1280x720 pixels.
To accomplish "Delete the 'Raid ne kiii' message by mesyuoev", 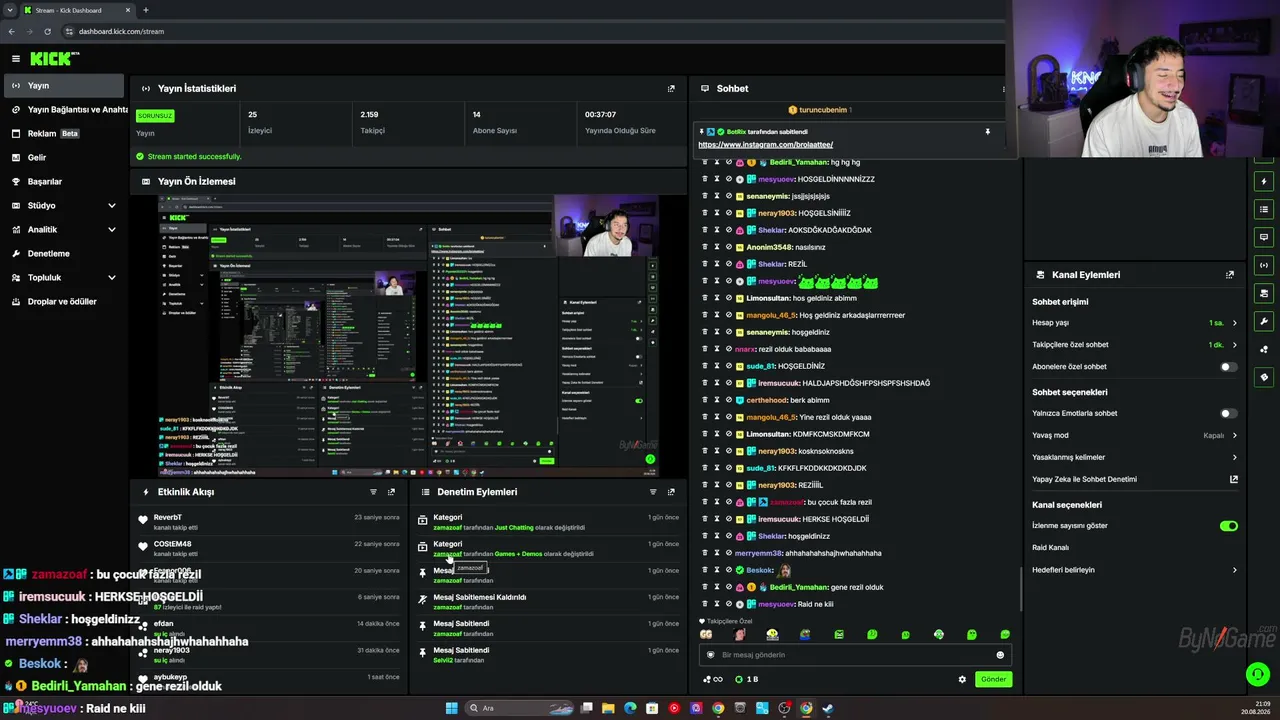I will (705, 604).
